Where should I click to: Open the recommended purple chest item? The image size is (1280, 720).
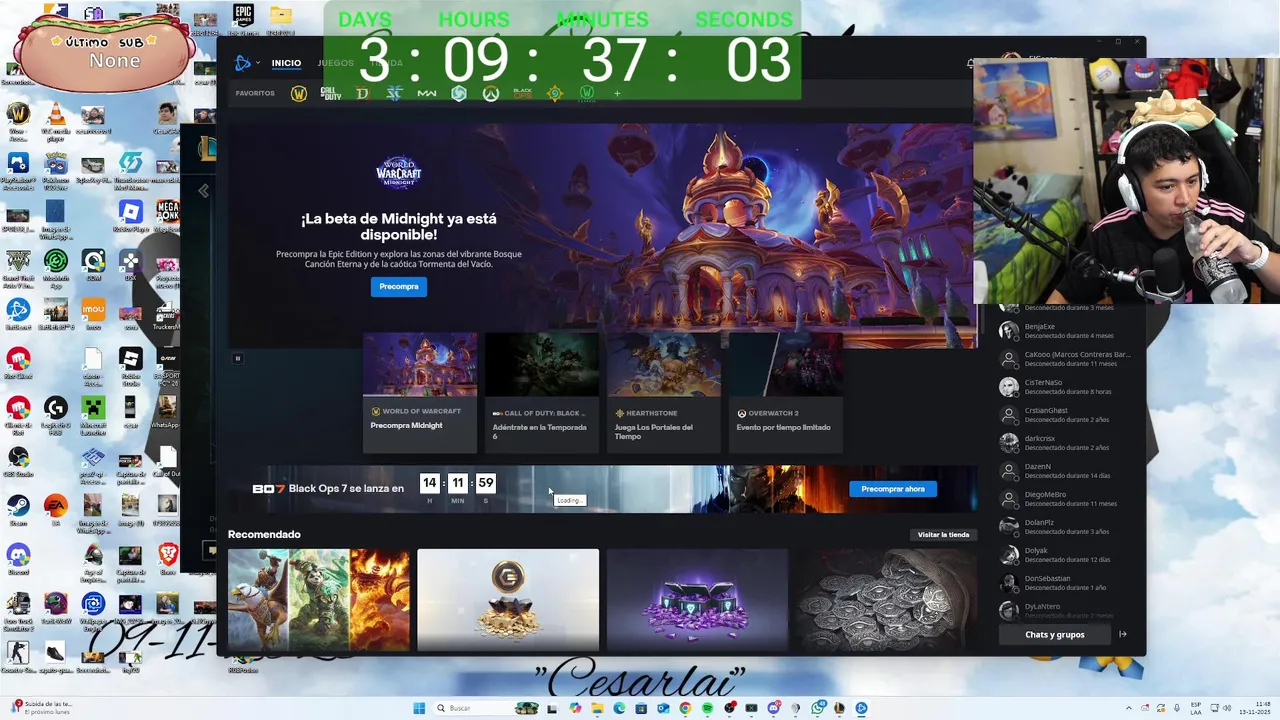(x=697, y=600)
